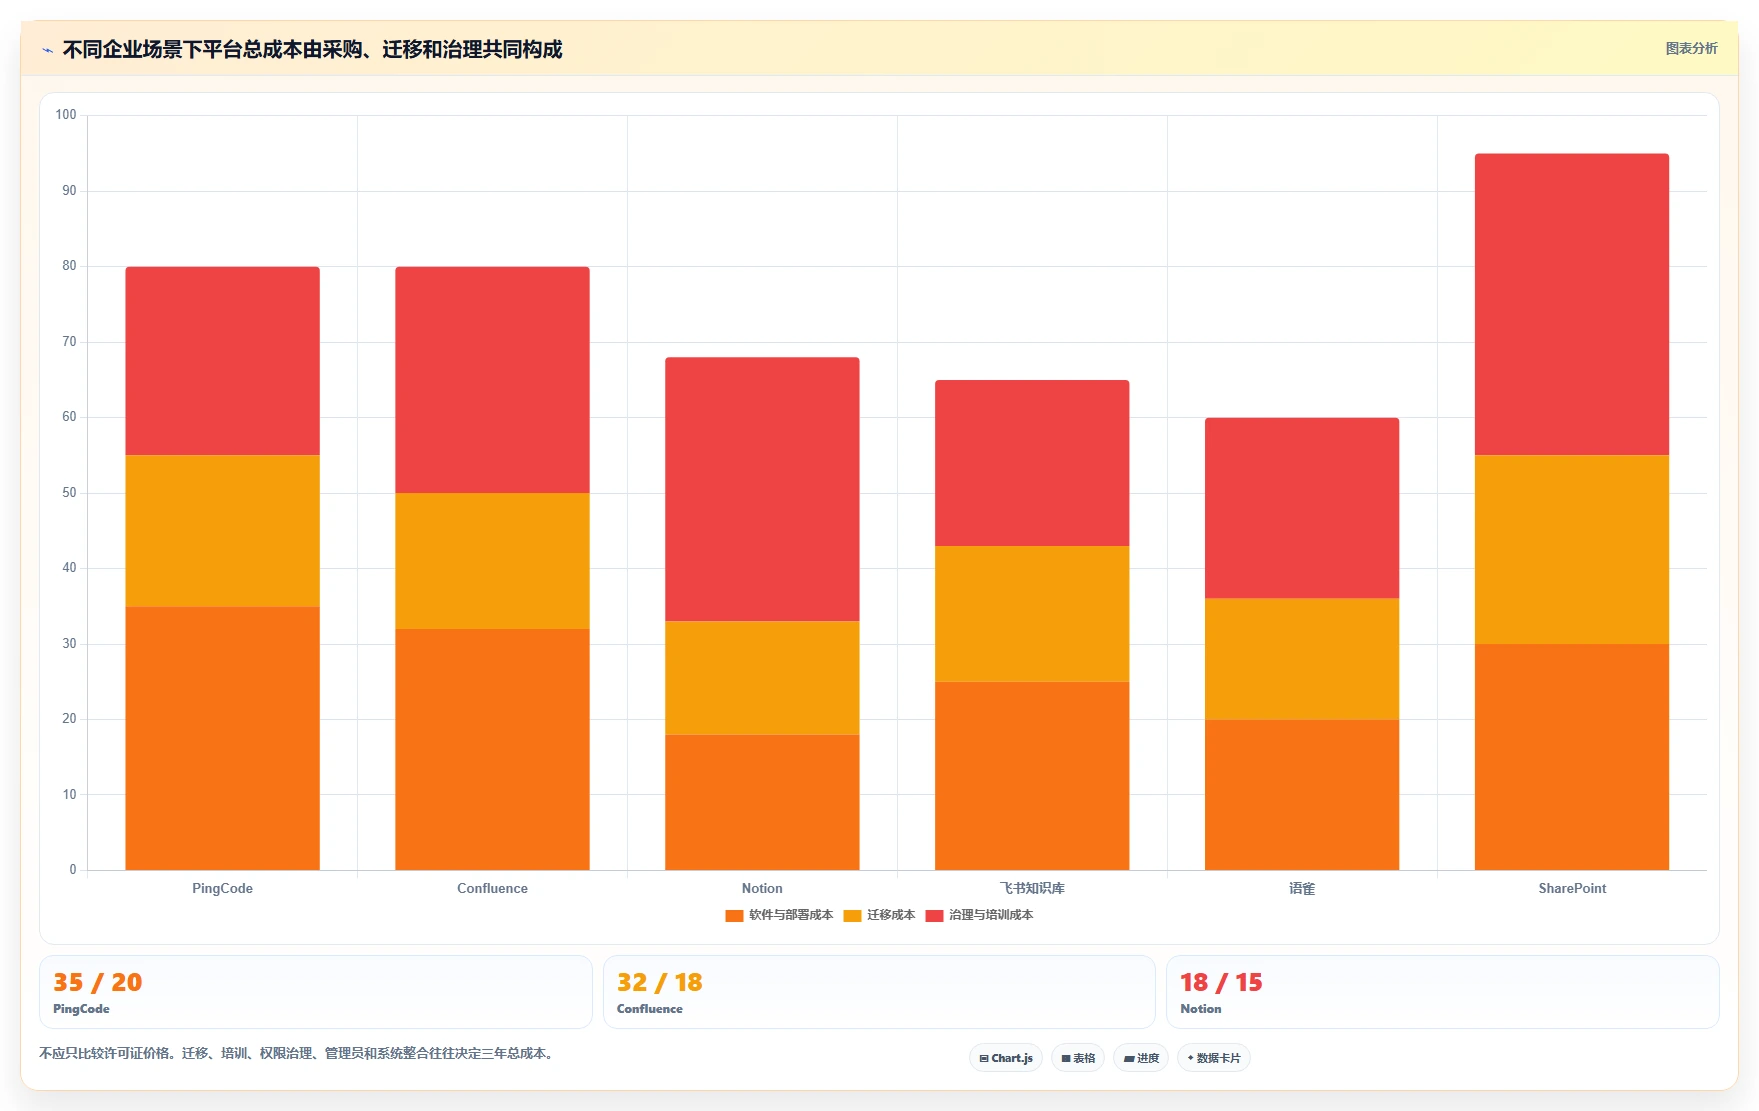
Task: Click the 进度 tag pill
Action: click(1141, 1058)
